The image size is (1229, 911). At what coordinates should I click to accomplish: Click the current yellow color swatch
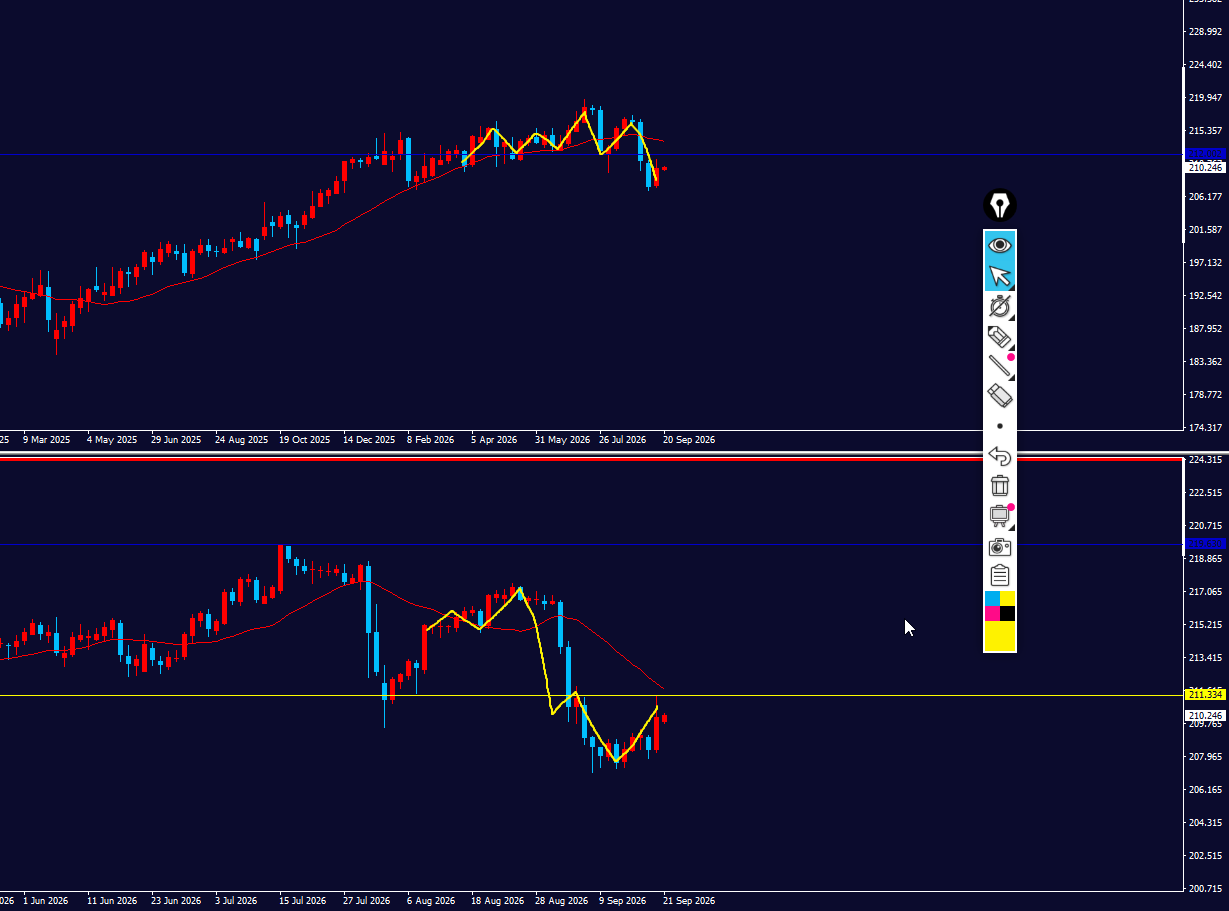[x=1000, y=636]
